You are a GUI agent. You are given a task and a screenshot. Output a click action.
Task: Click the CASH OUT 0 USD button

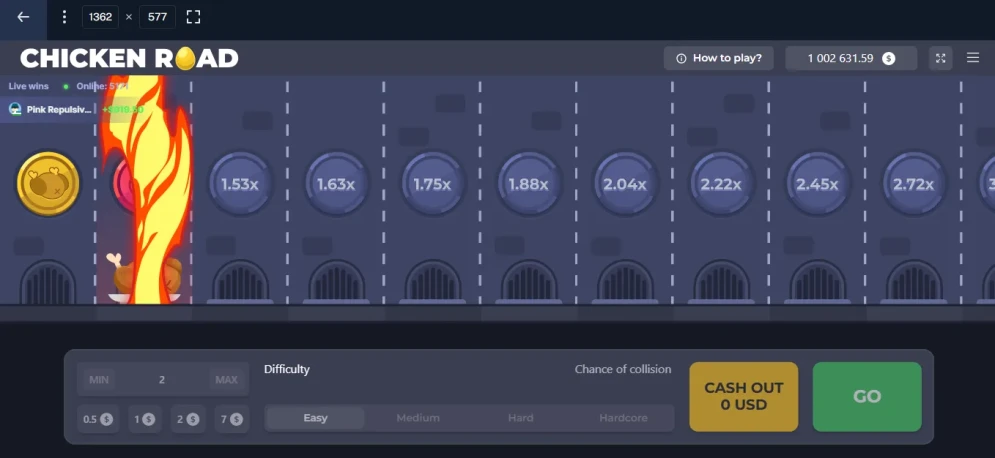click(x=744, y=396)
